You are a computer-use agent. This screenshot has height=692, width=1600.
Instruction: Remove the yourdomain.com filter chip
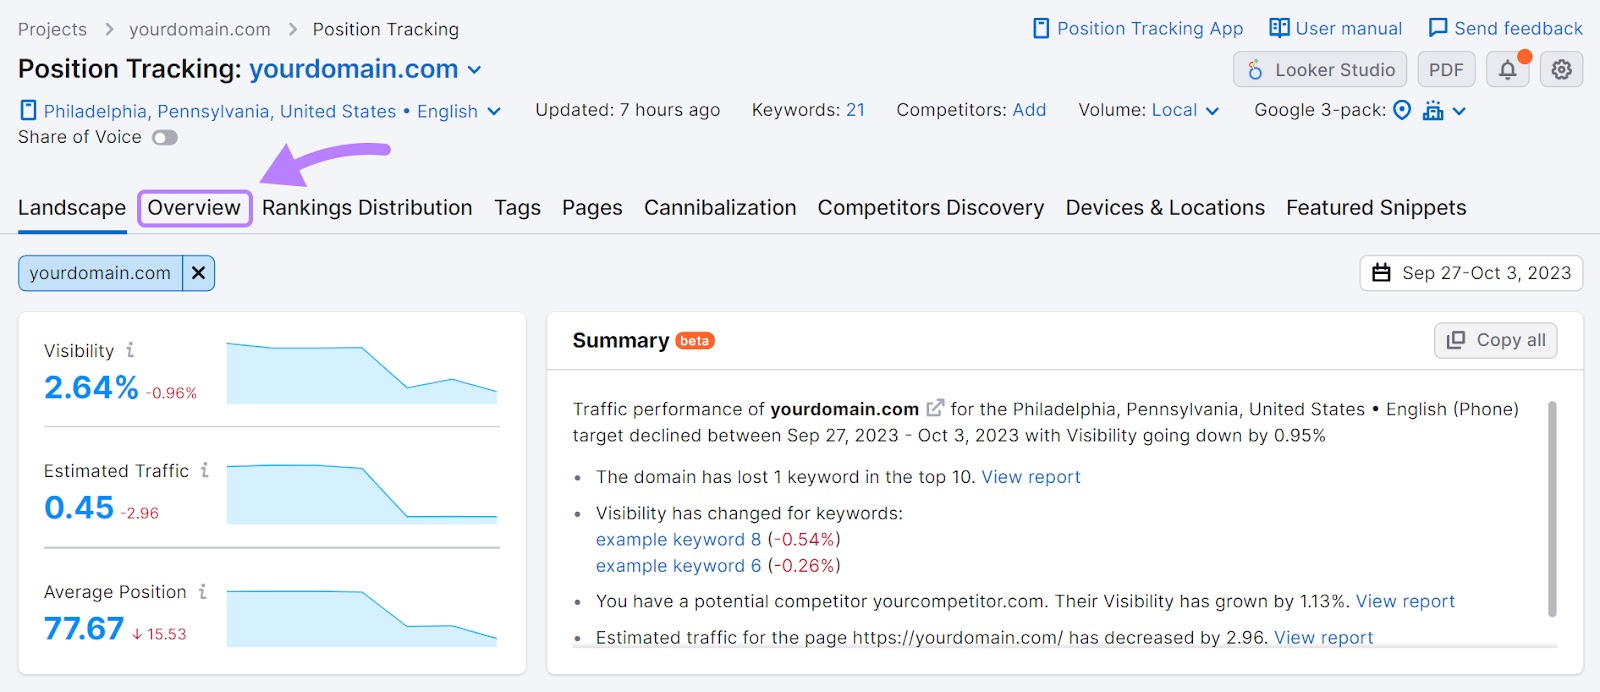198,272
